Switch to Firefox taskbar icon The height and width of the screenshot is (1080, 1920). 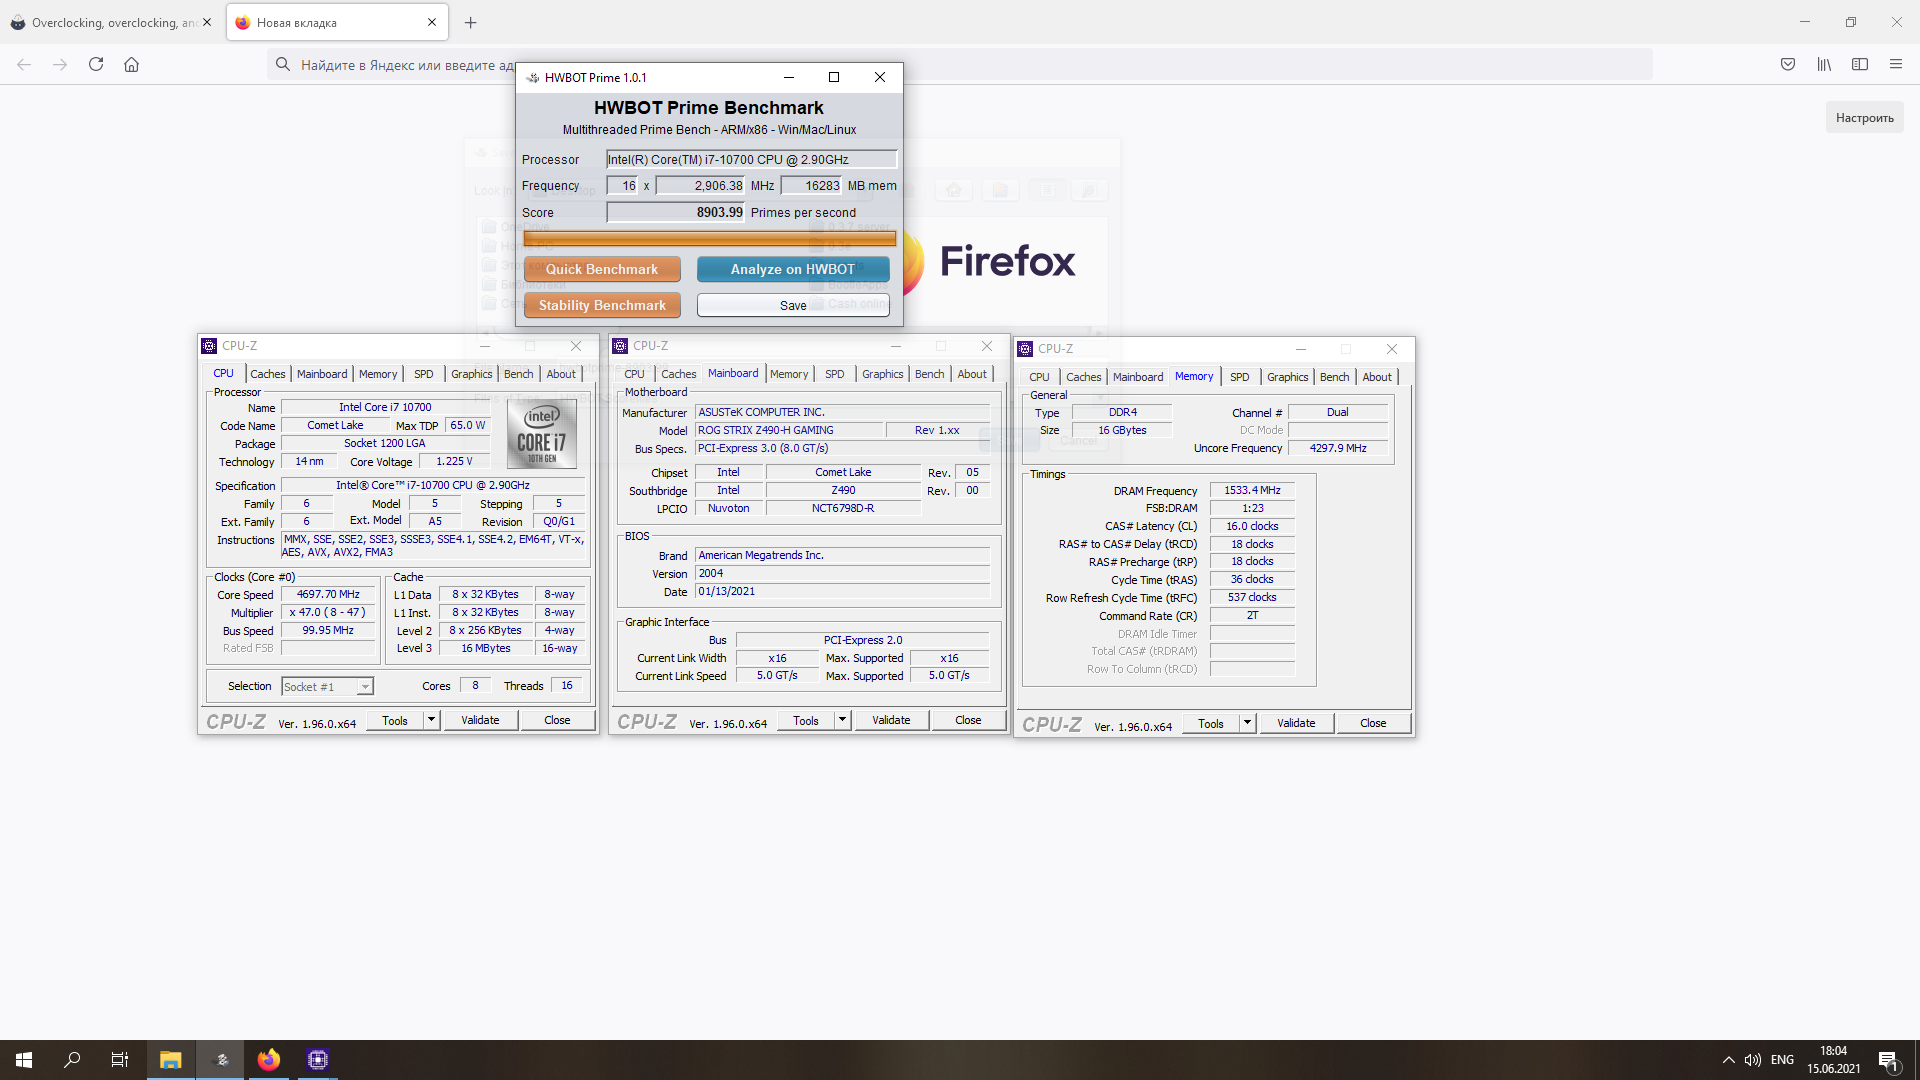click(269, 1060)
